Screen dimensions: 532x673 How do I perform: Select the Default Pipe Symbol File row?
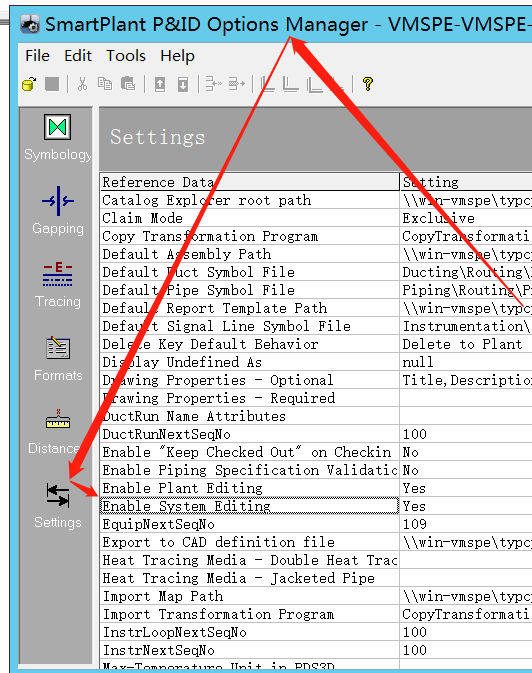[x=249, y=291]
